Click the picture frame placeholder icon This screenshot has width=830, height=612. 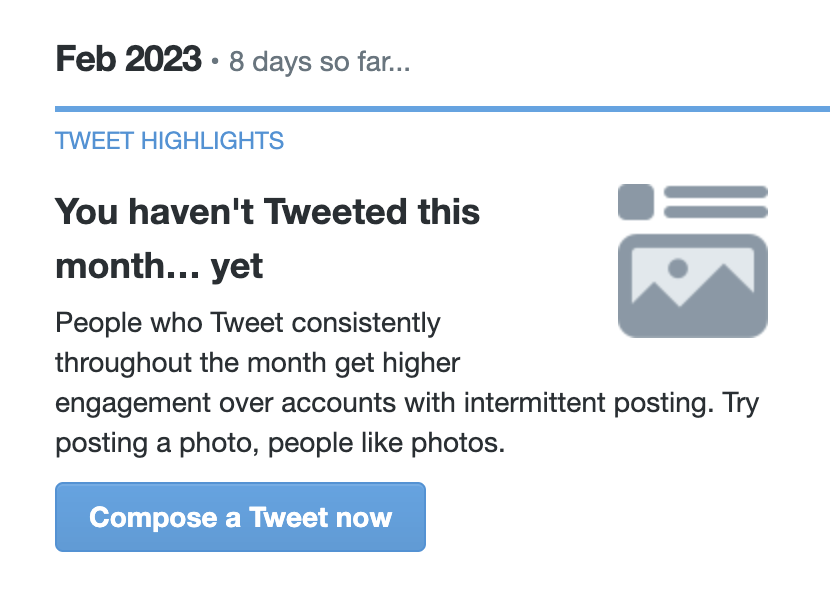(x=693, y=286)
